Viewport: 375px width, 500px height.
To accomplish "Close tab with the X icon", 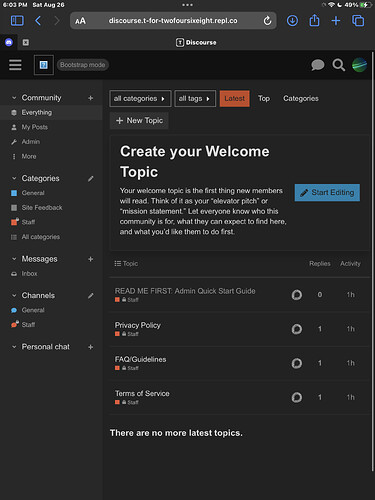I will (26, 42).
